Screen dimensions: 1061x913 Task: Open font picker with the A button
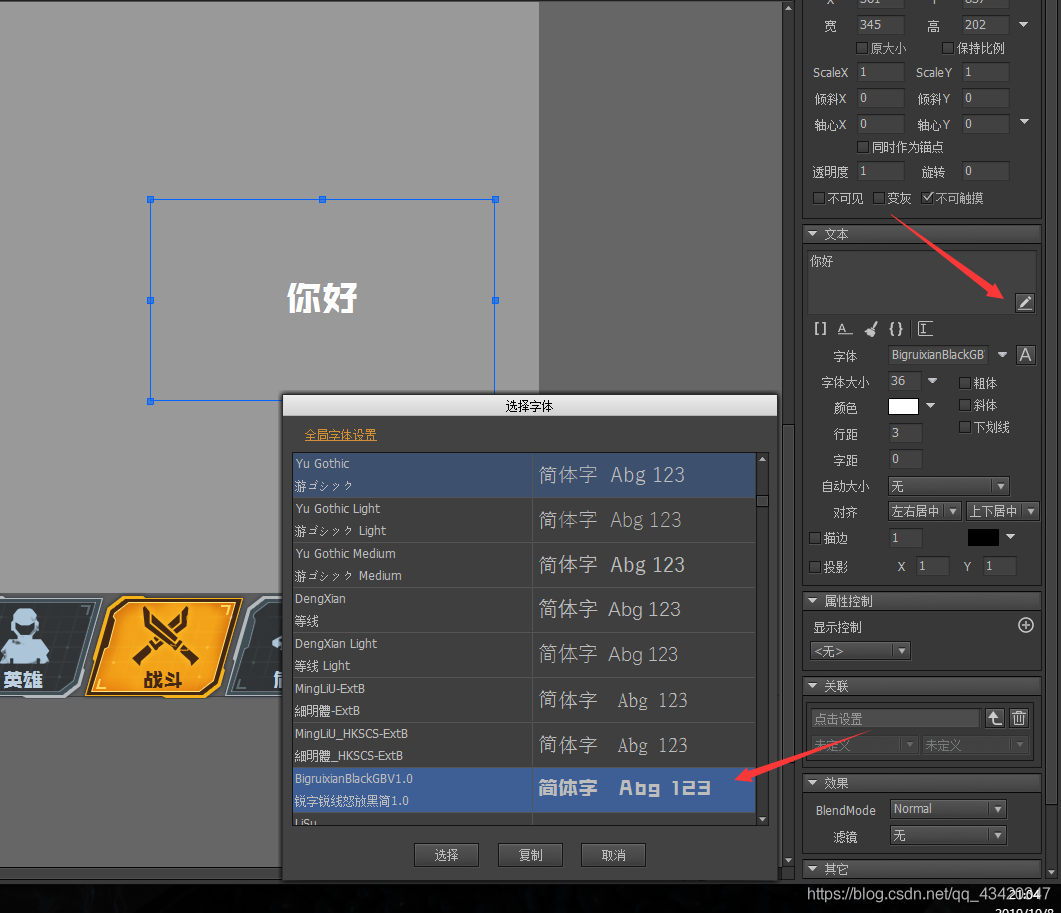(x=1025, y=355)
